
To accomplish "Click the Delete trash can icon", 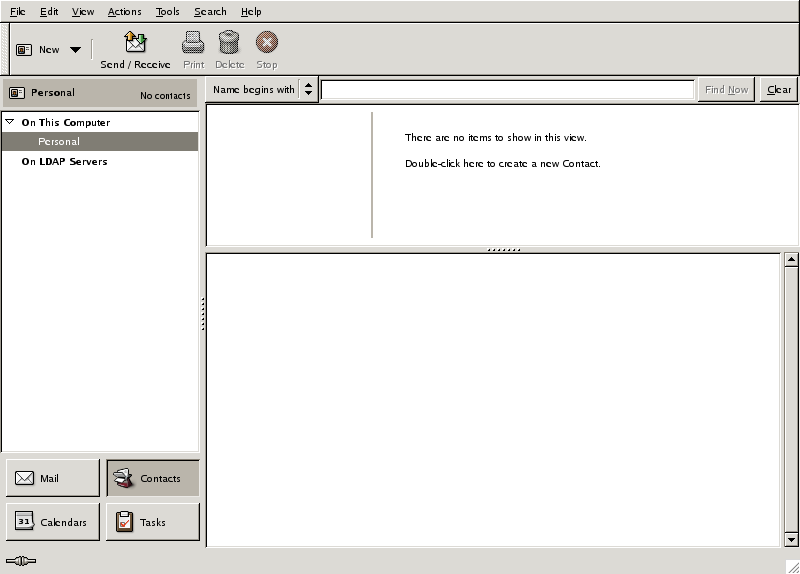I will point(229,43).
